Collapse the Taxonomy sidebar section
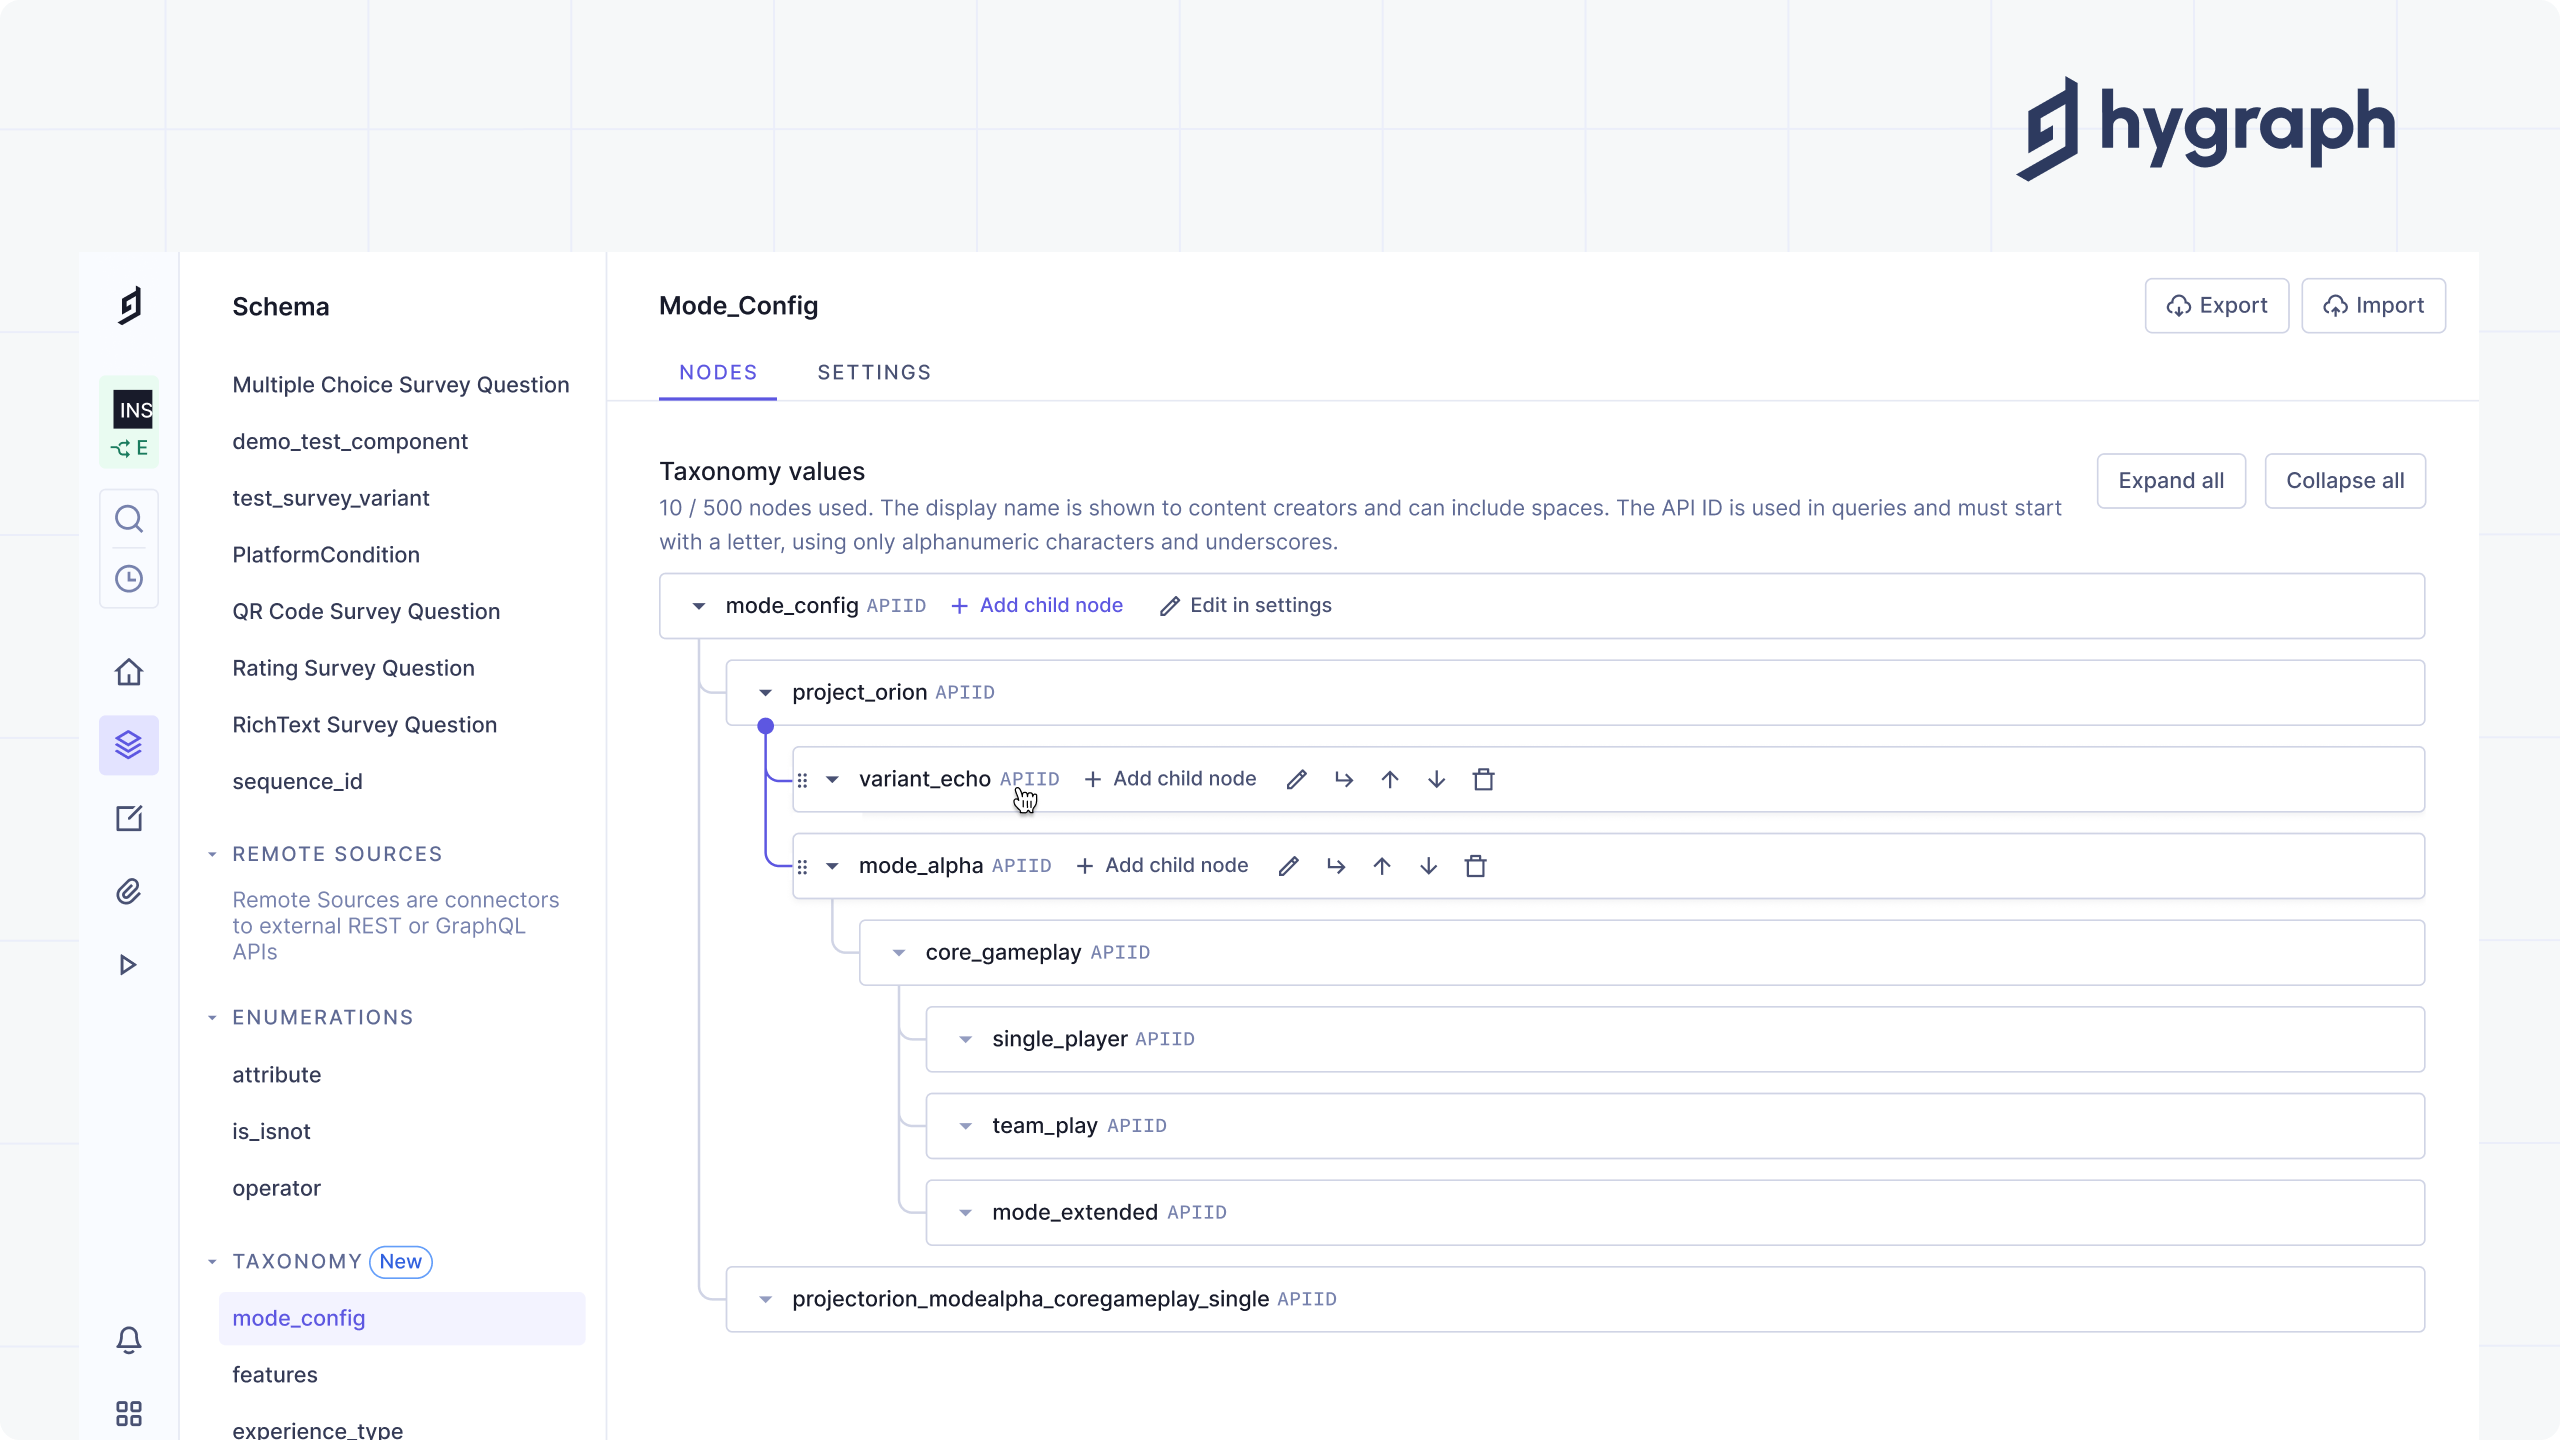 [212, 1262]
